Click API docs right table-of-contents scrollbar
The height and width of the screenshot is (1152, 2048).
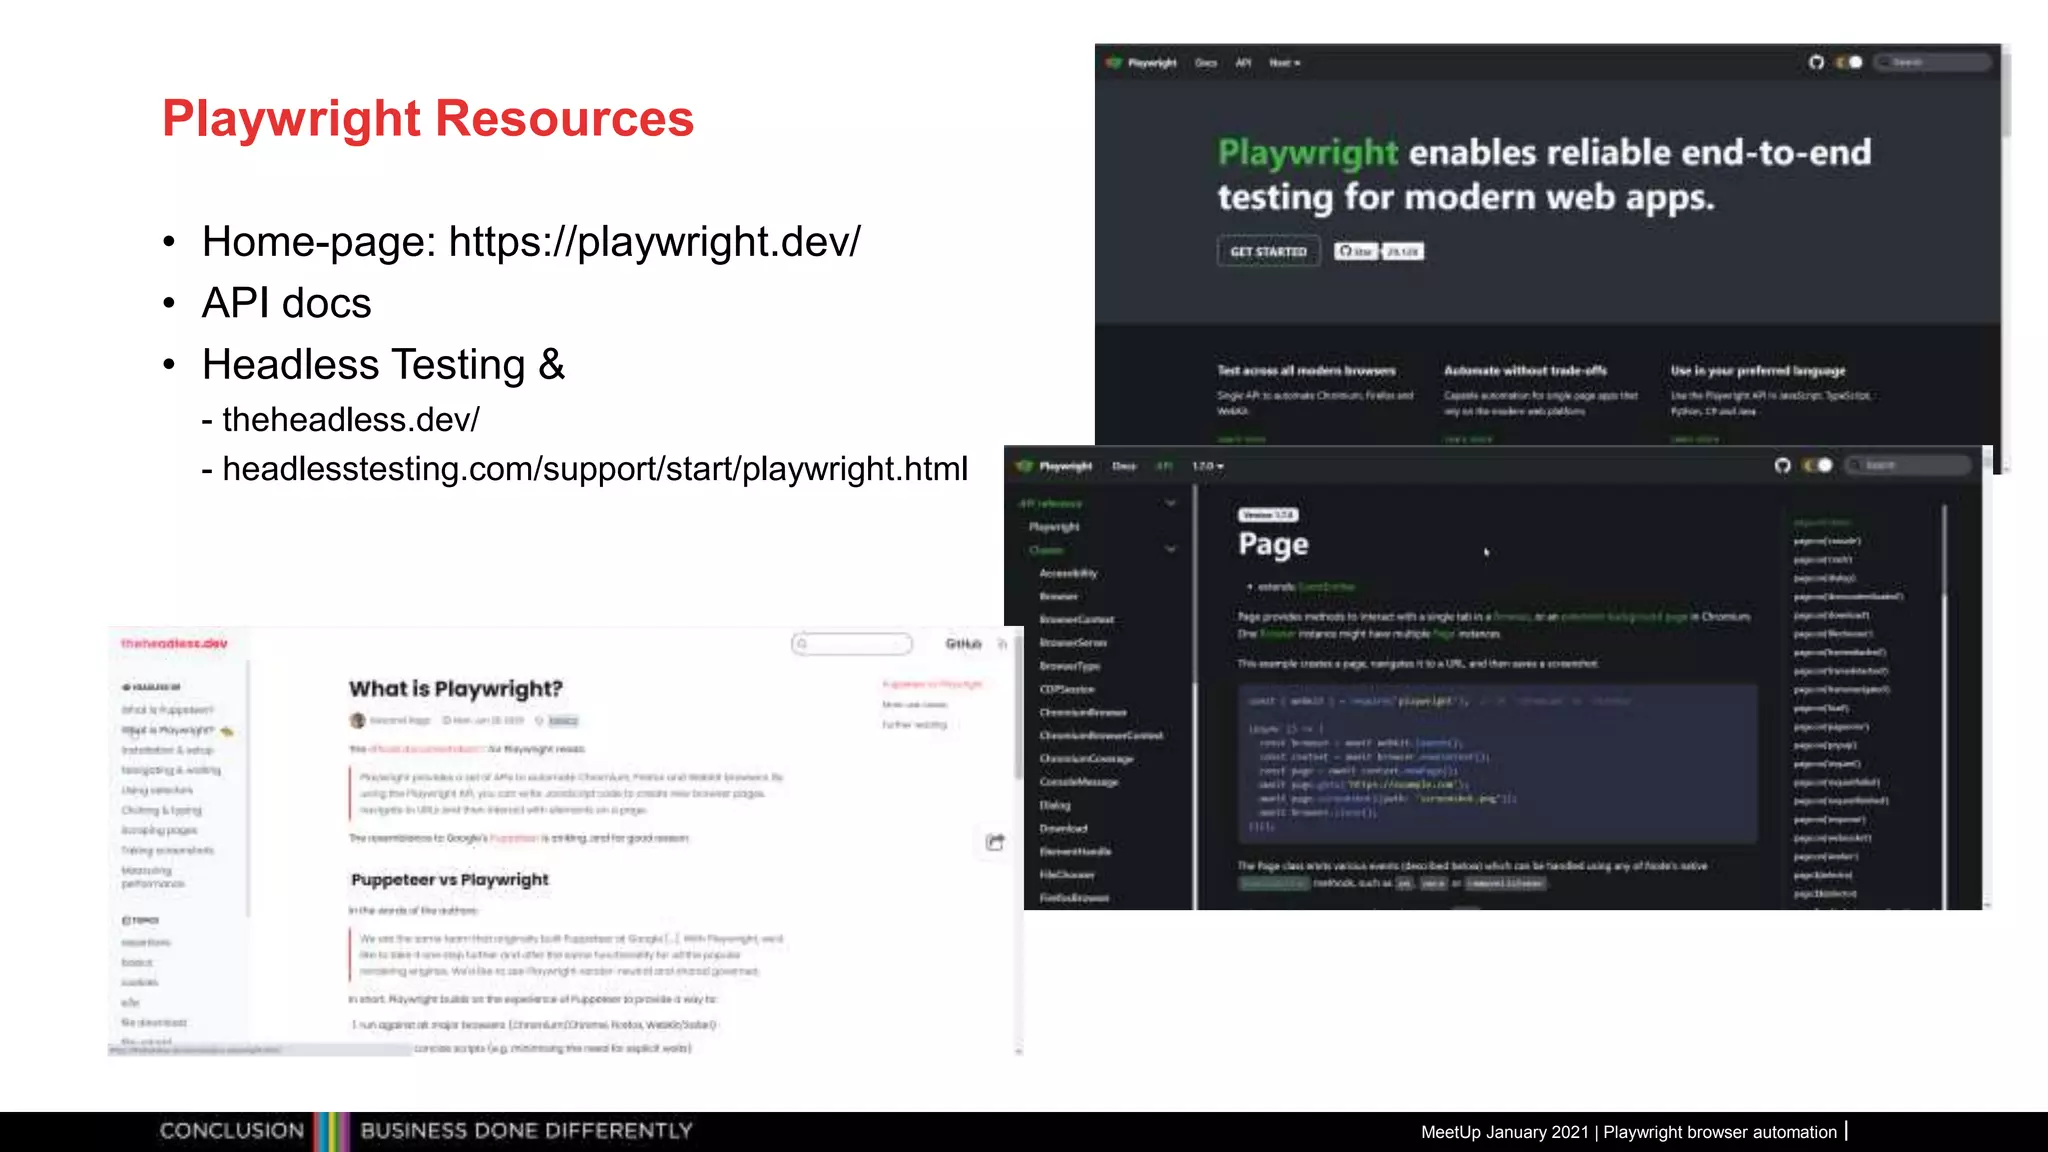pyautogui.click(x=1944, y=550)
